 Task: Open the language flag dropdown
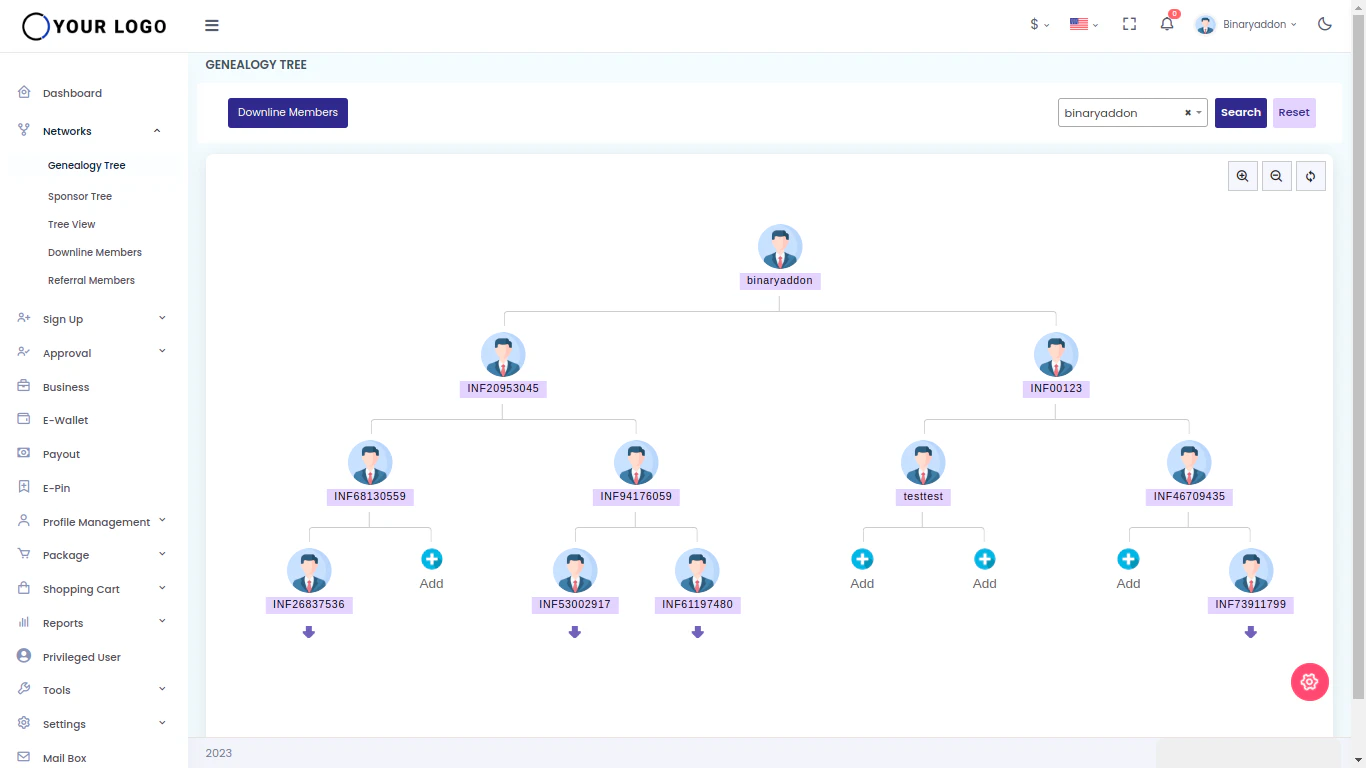pos(1083,23)
